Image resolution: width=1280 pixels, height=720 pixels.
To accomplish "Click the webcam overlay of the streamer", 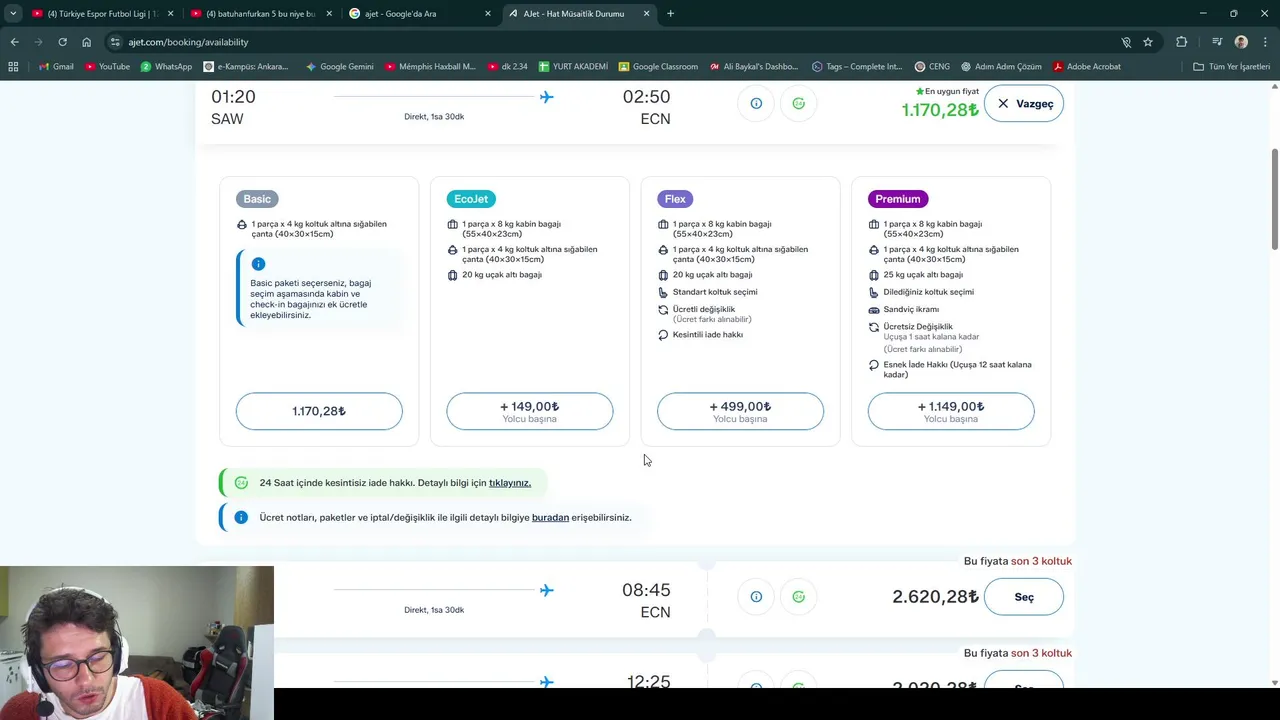I will (137, 643).
